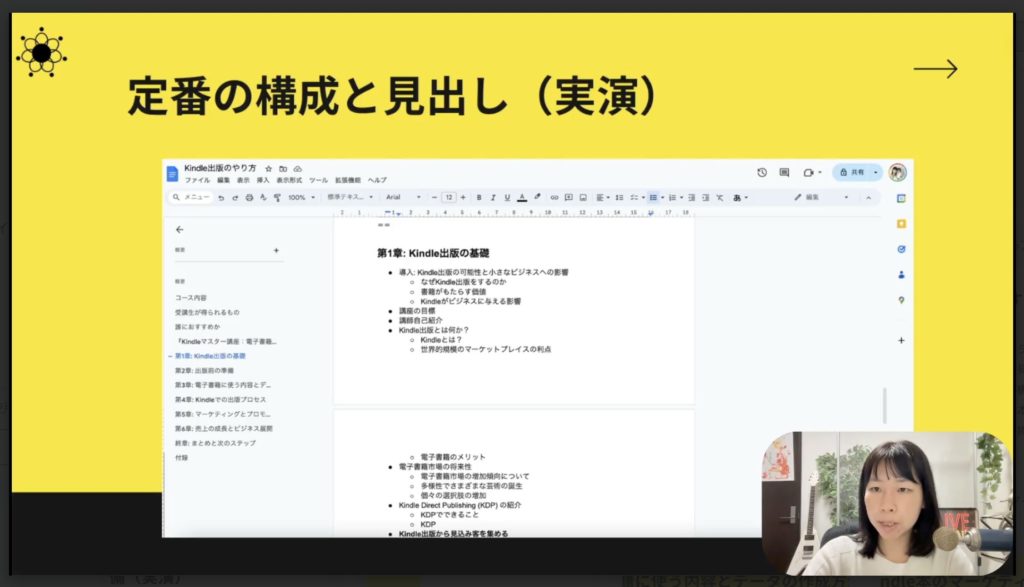Viewport: 1024px width, 587px height.
Task: Click the print icon in toolbar
Action: [249, 198]
